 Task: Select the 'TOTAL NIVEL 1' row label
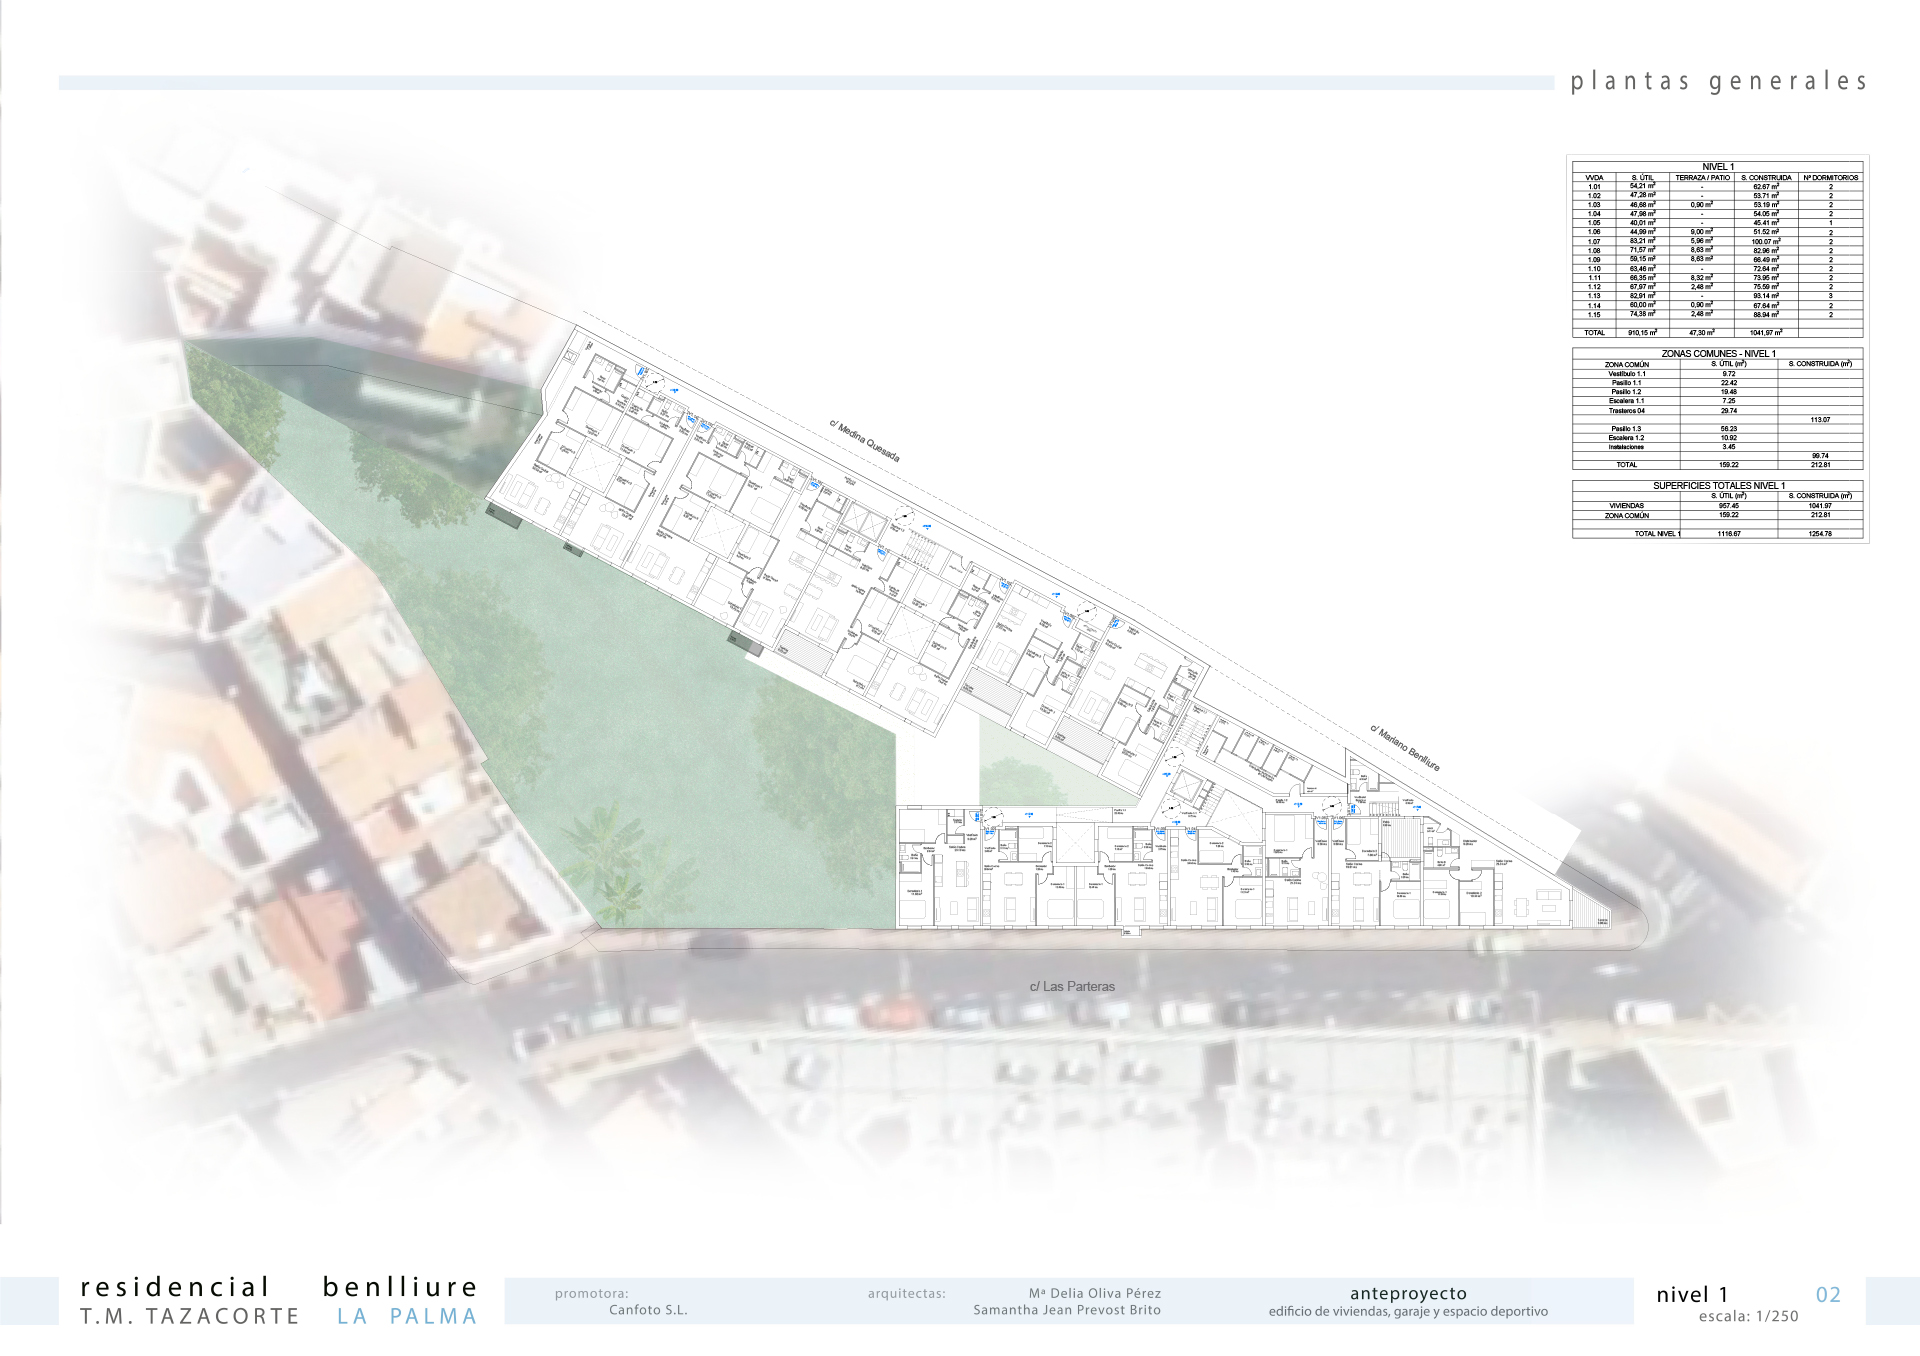1658,534
